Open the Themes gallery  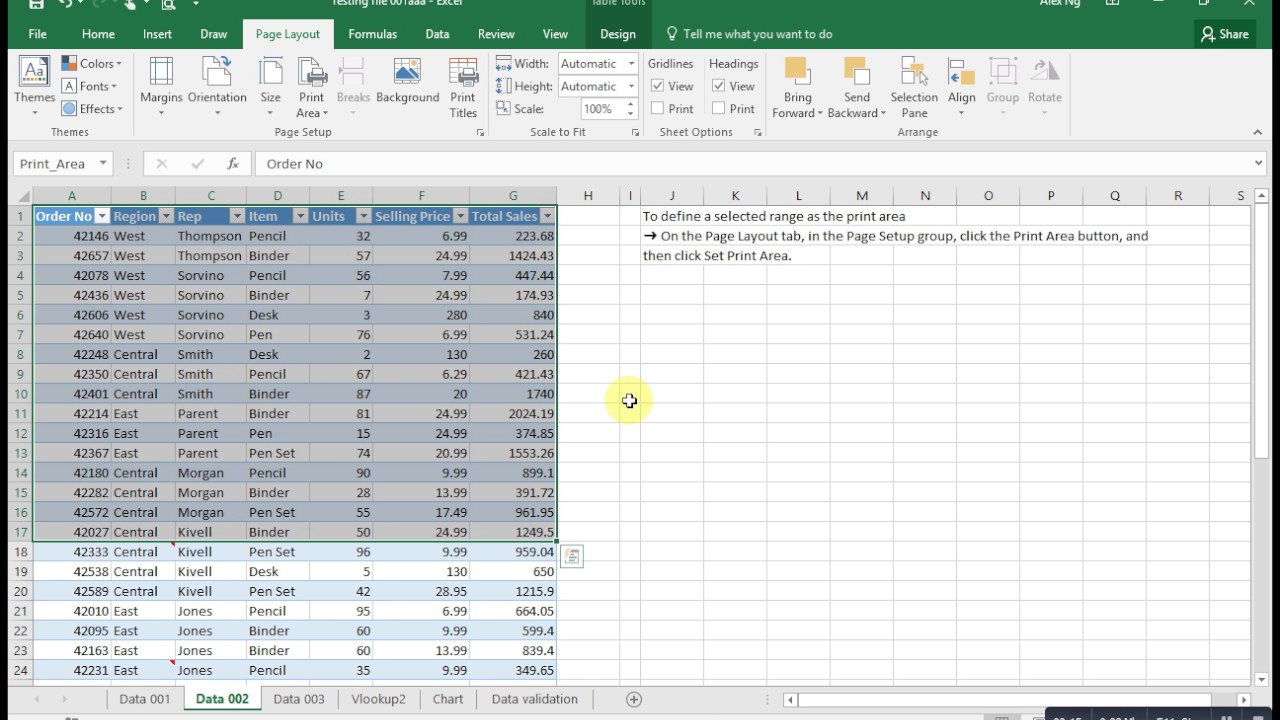[x=34, y=86]
